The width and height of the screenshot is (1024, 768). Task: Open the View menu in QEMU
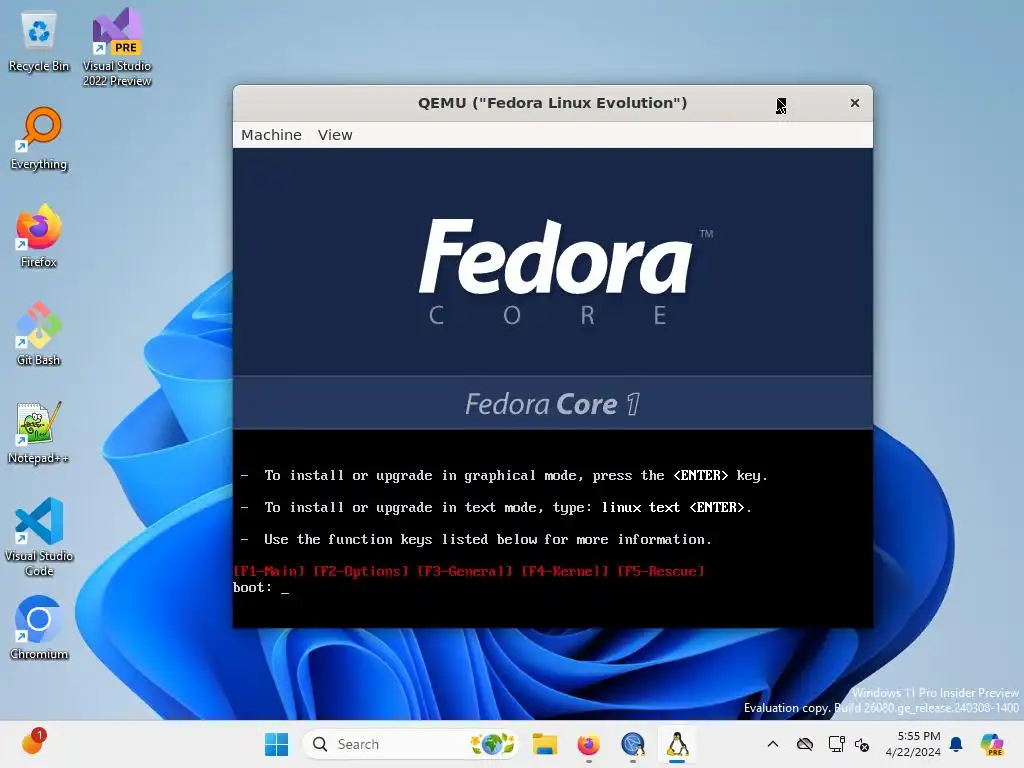(335, 135)
